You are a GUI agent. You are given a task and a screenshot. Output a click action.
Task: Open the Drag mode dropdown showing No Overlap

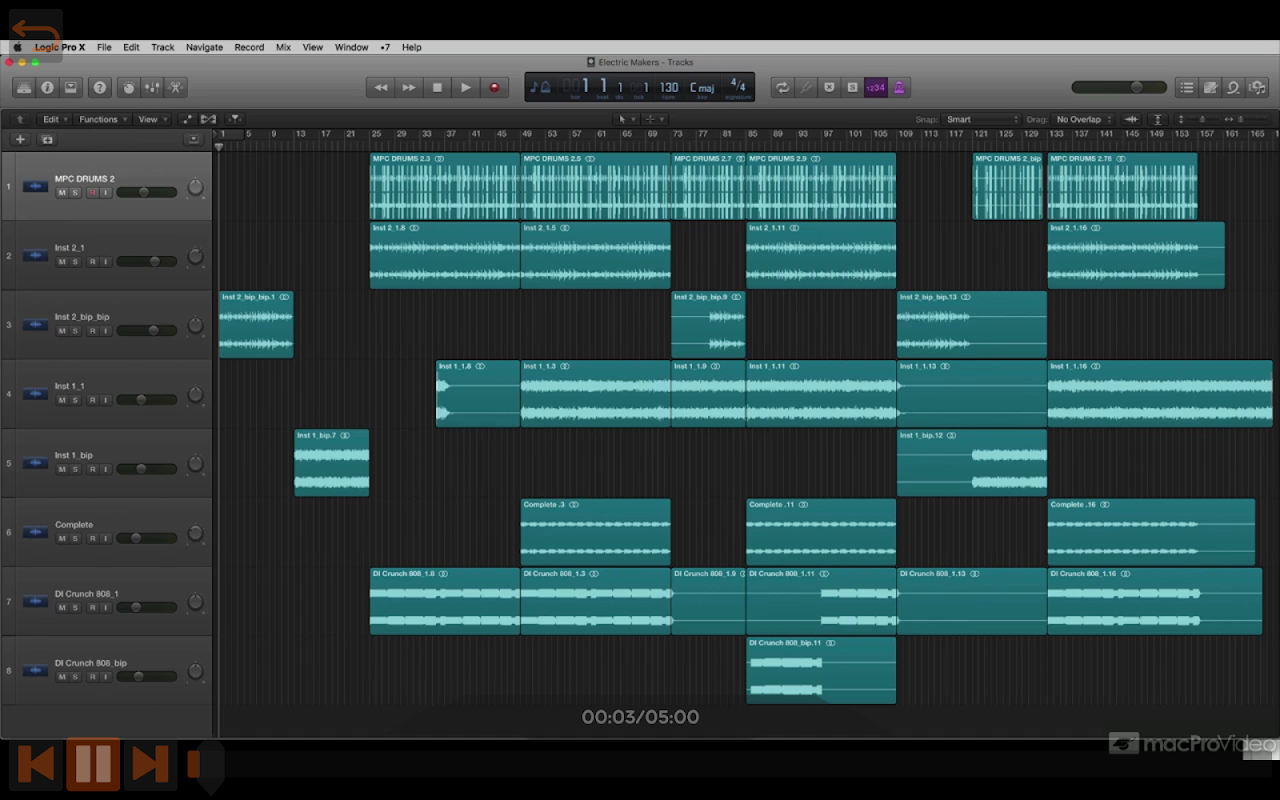pos(1084,120)
